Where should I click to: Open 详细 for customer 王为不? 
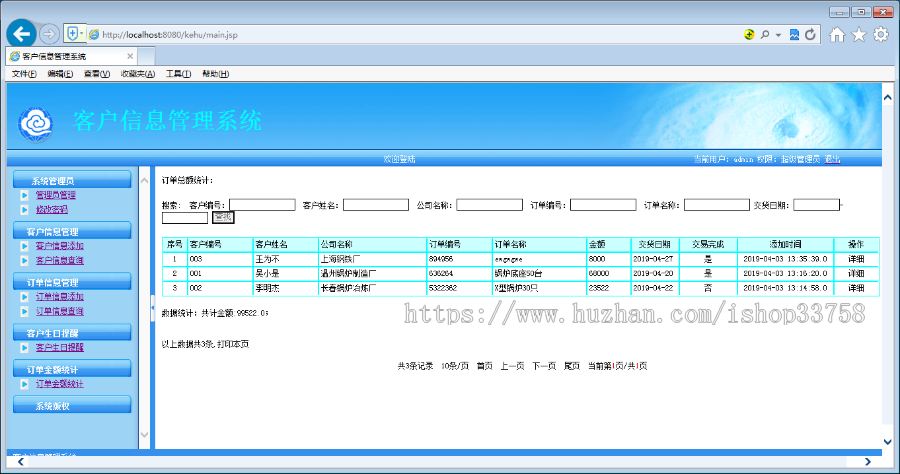point(856,259)
